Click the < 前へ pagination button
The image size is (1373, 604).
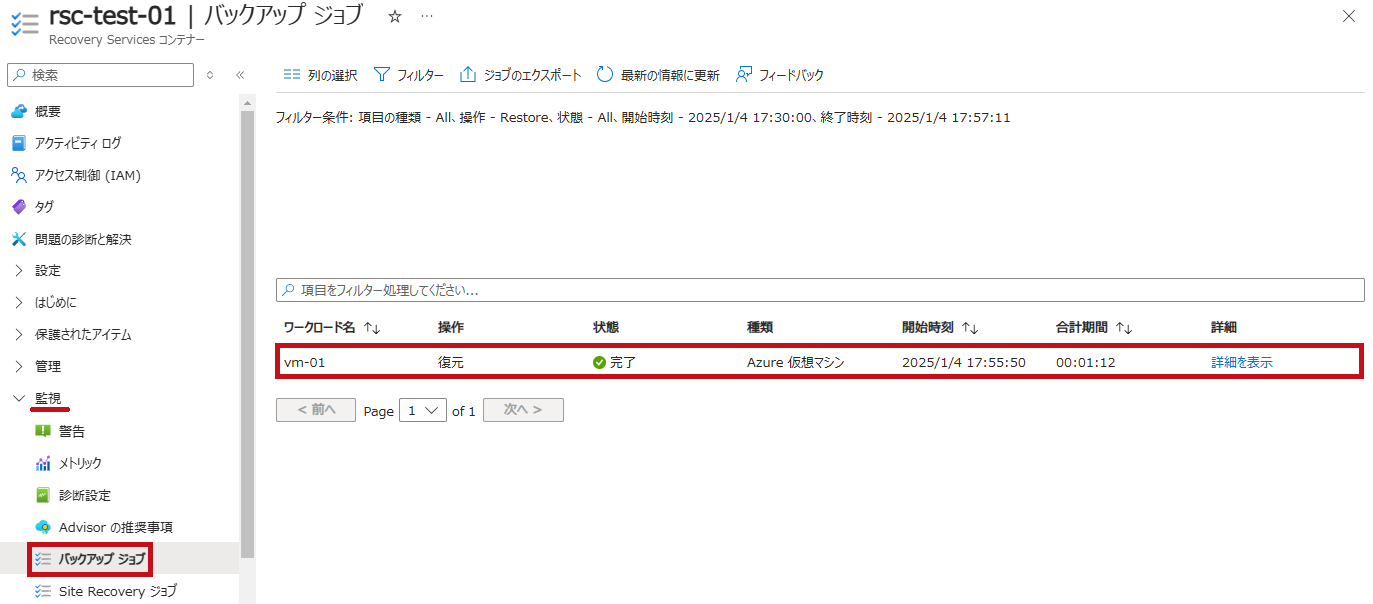click(x=316, y=410)
